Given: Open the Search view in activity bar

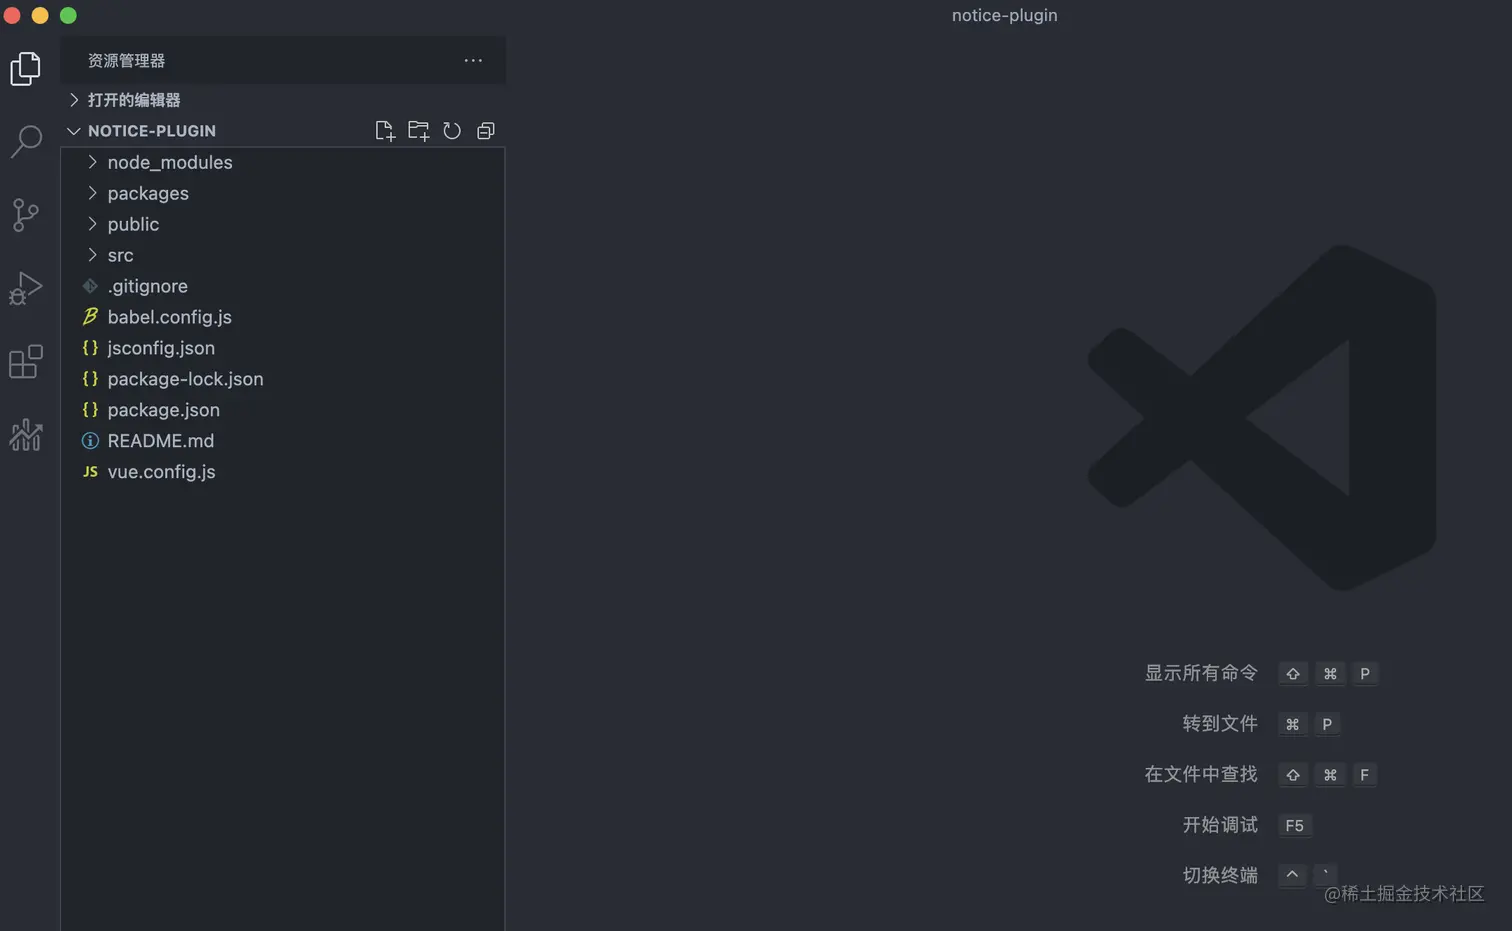Looking at the screenshot, I should click(x=26, y=141).
